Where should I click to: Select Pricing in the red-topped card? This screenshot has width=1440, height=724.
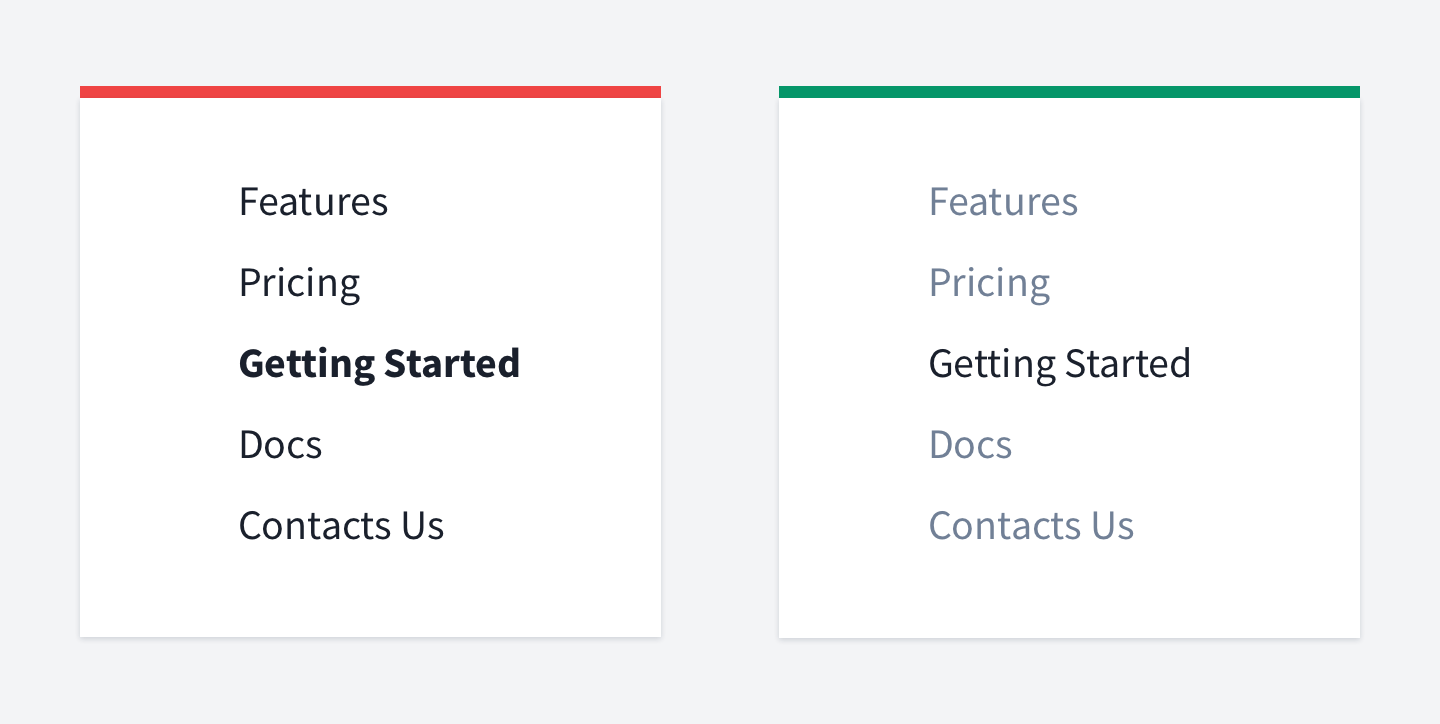coord(299,284)
